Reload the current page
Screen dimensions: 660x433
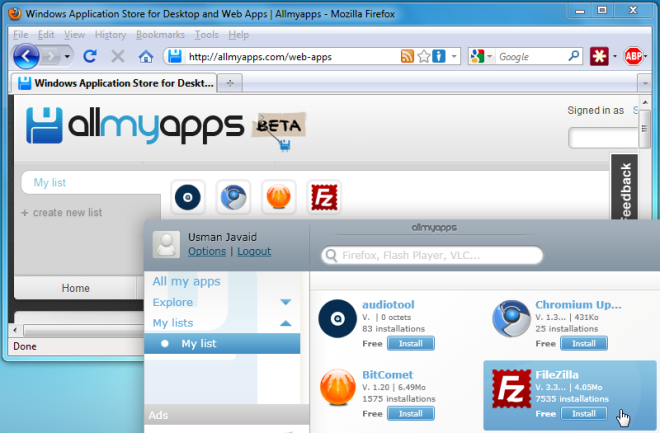90,56
